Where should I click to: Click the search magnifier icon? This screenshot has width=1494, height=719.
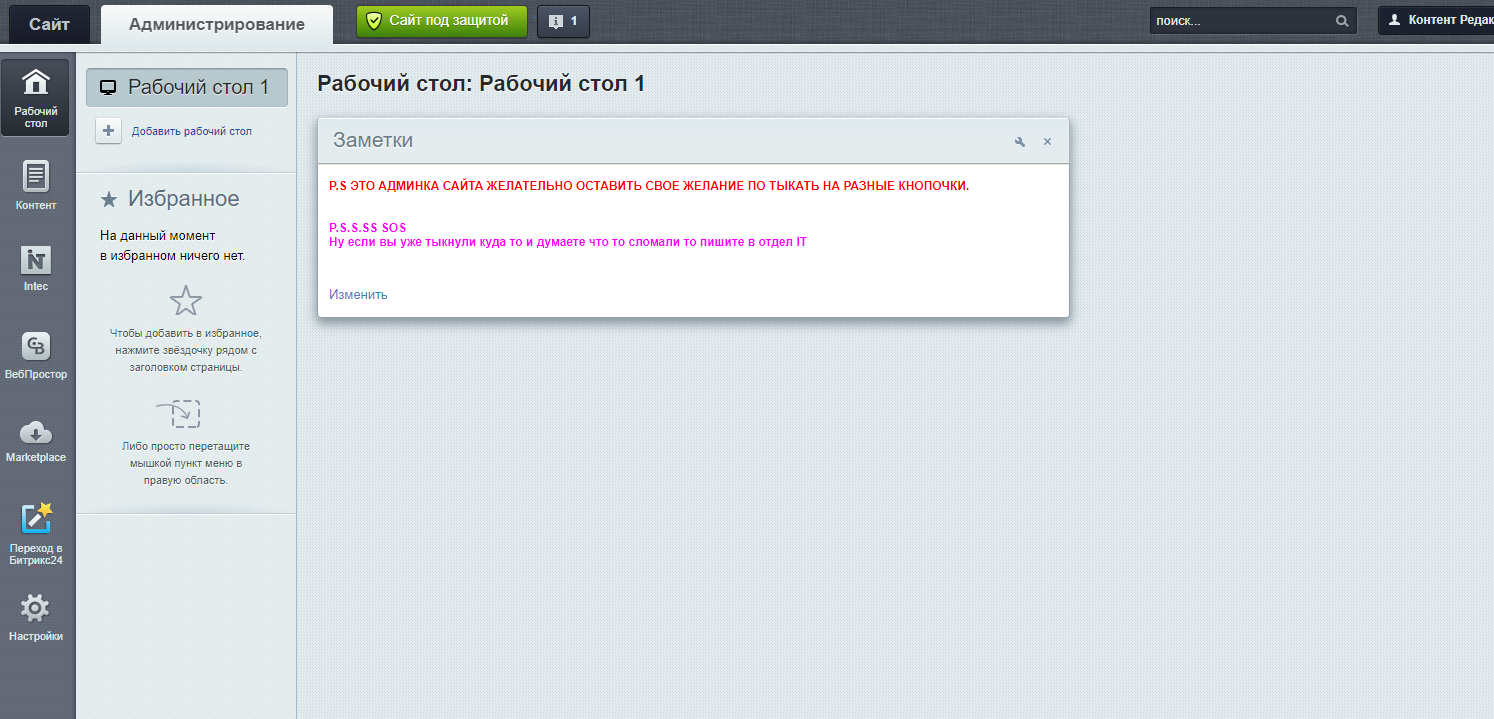point(1342,20)
